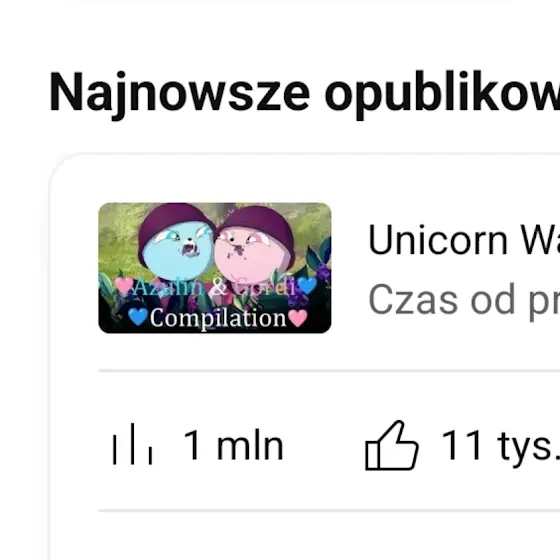This screenshot has height=560, width=560.
Task: Click the Czas od pr… subtitle text
Action: tap(464, 300)
